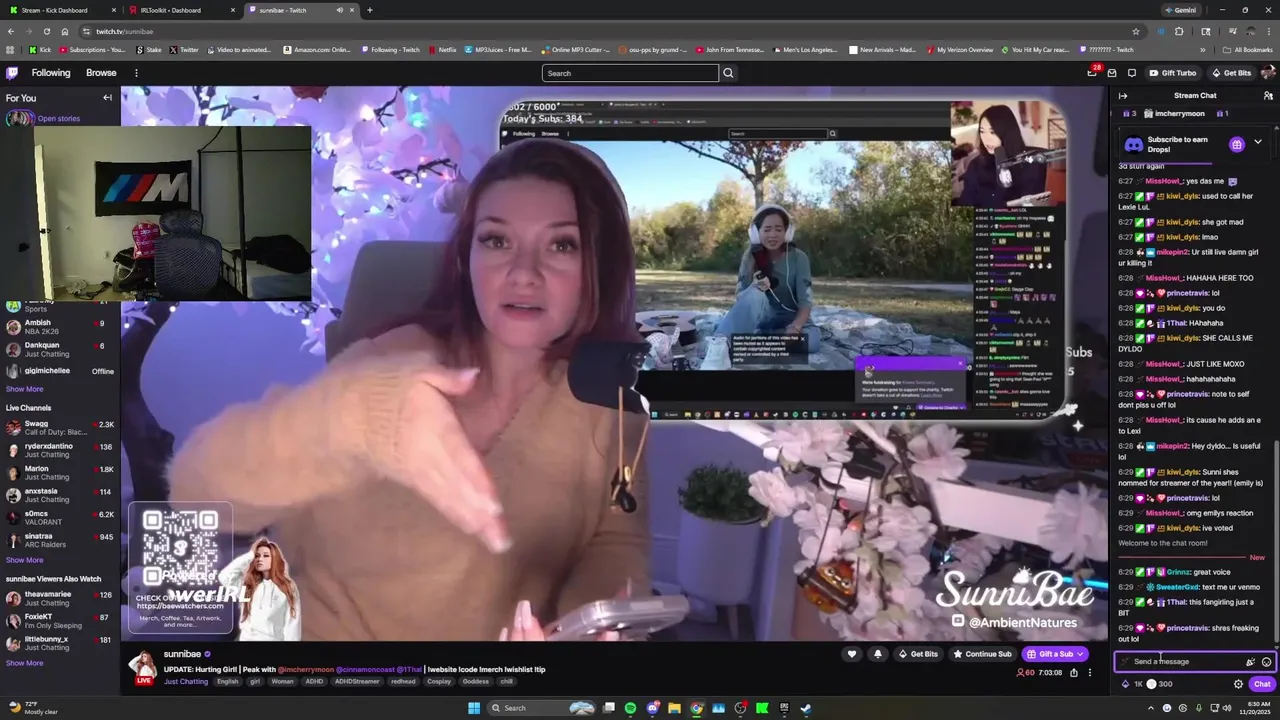Screen dimensions: 1280x720
Task: Click Get Bits in the top bar
Action: pos(1231,73)
